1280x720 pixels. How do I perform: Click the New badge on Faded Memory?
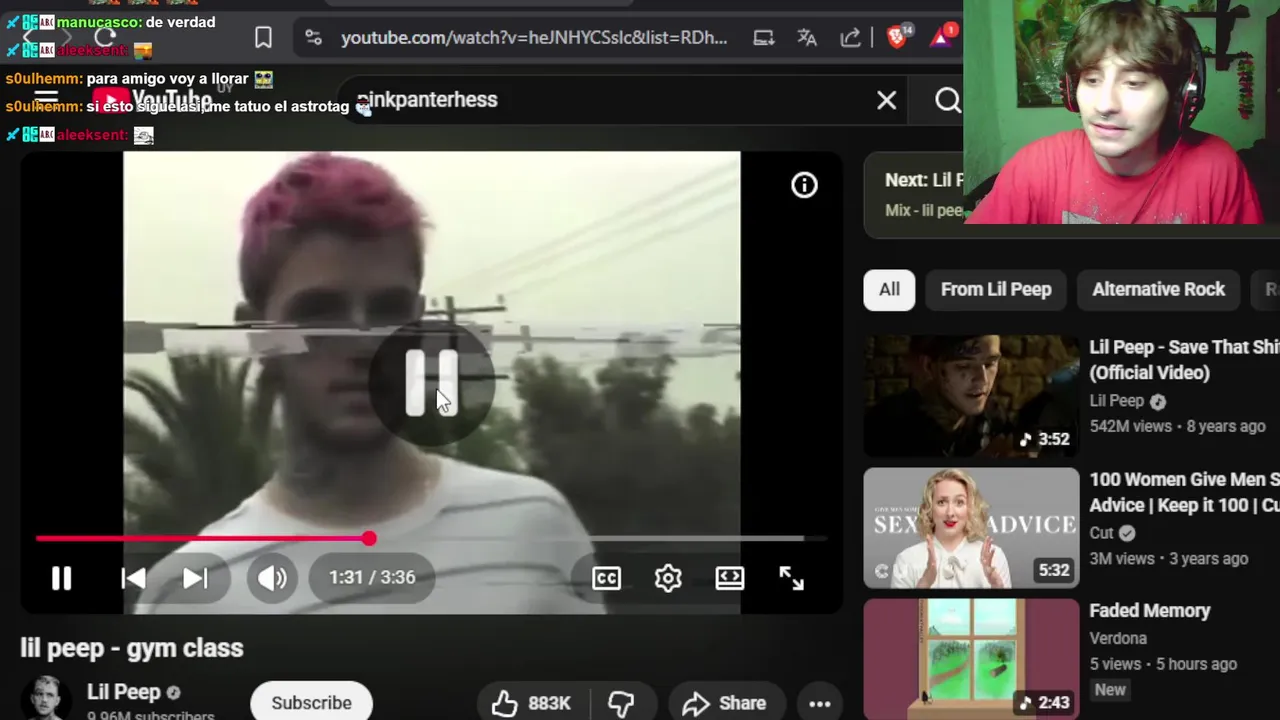1110,690
